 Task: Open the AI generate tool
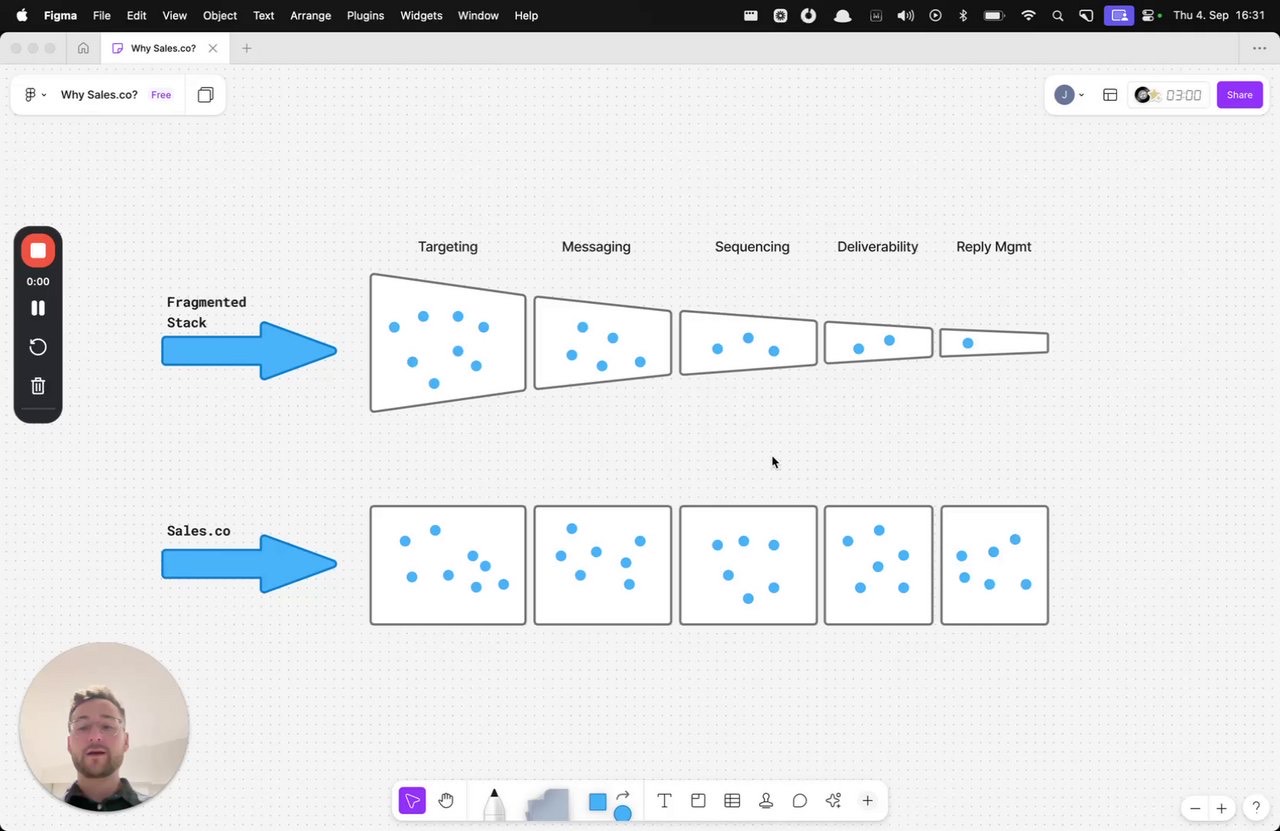[x=833, y=800]
